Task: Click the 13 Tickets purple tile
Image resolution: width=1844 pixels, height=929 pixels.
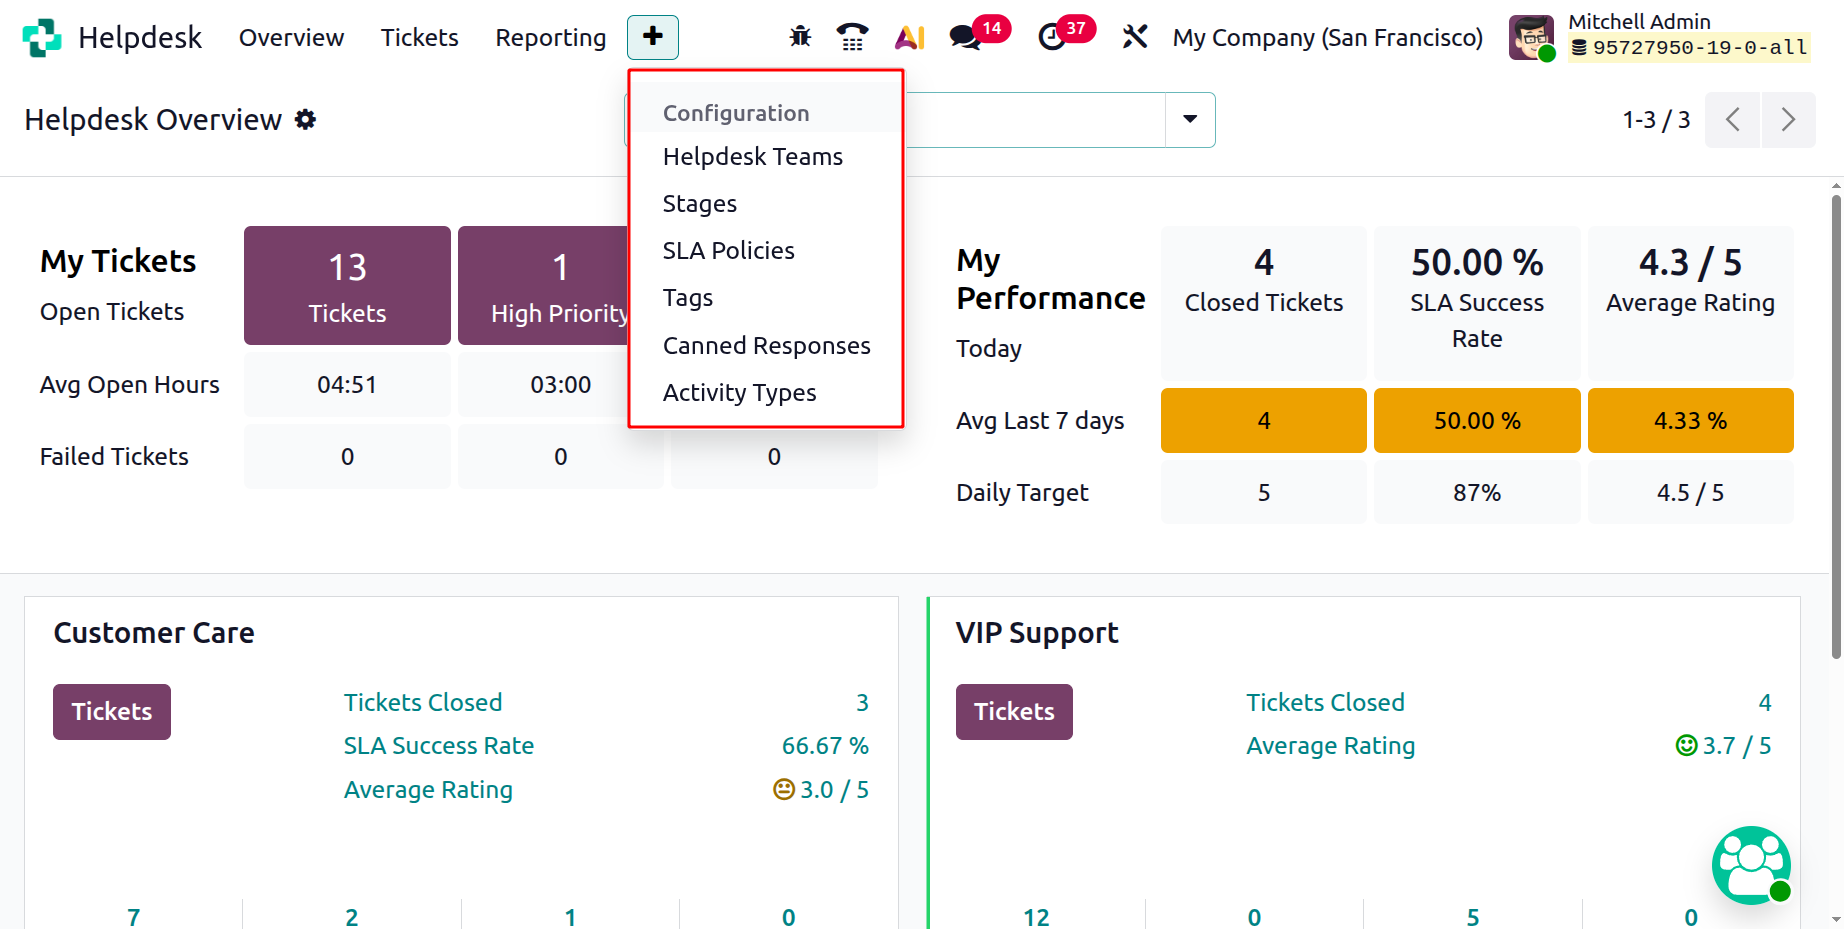Action: pyautogui.click(x=347, y=286)
